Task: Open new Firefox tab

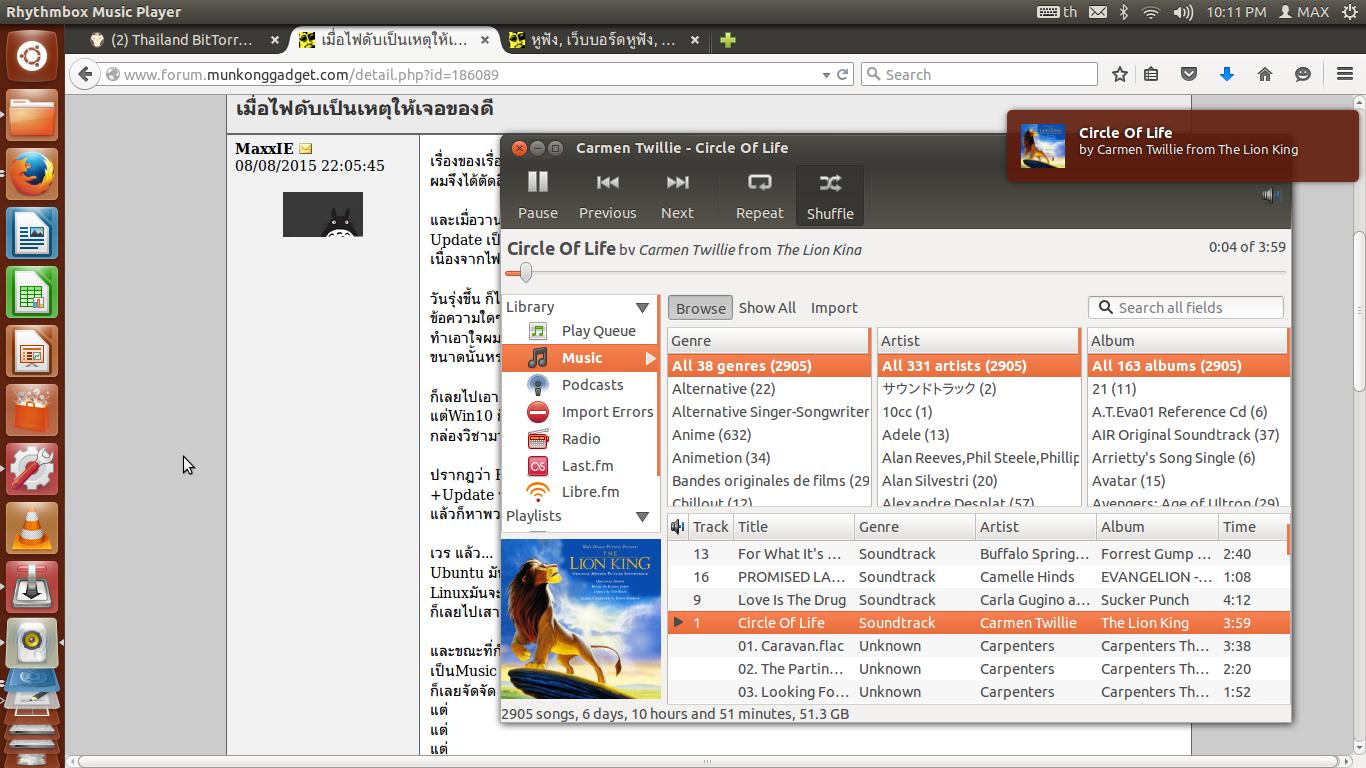Action: 728,40
